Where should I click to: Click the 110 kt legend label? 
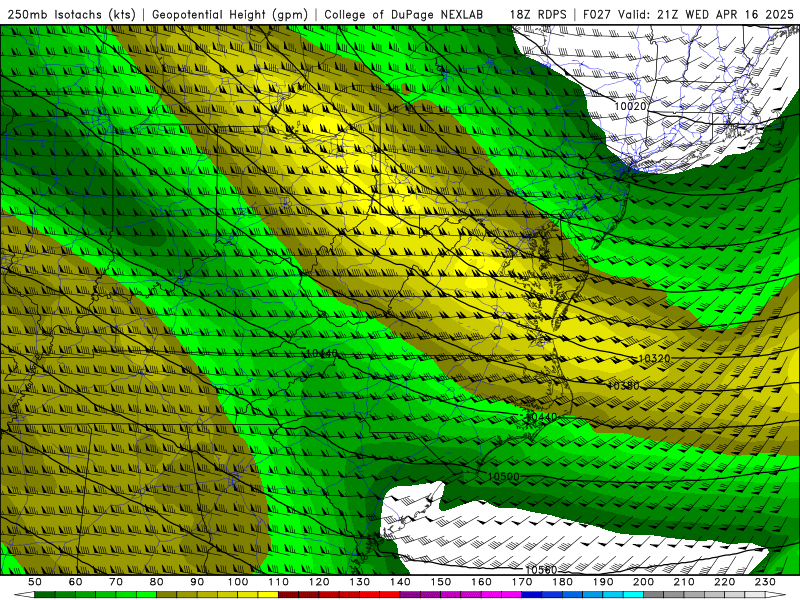tap(279, 582)
